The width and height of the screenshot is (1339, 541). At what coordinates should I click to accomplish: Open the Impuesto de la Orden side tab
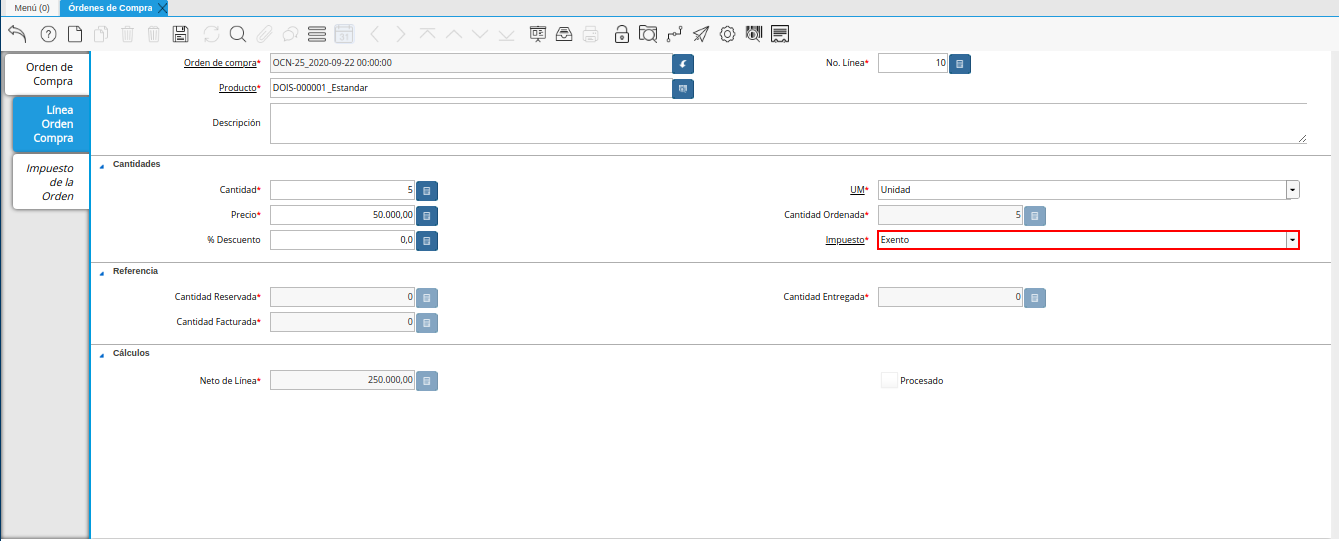tap(52, 182)
